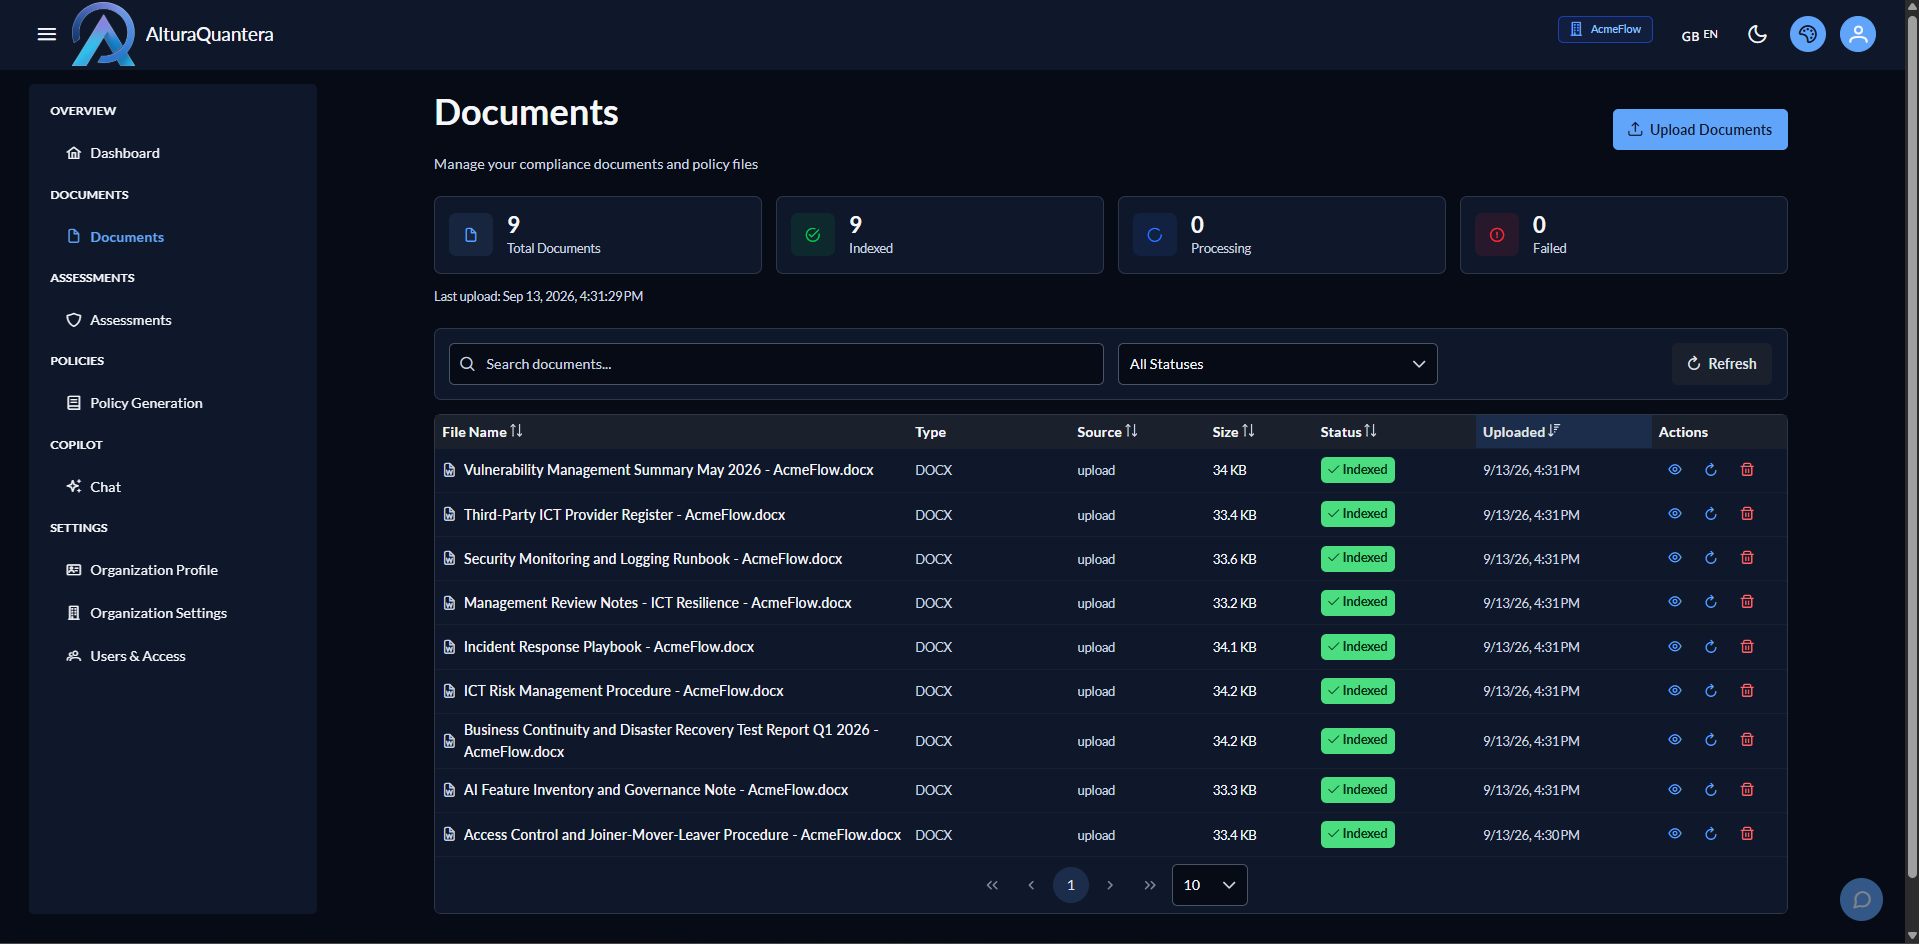Reprocess the Security Monitoring and Logging Runbook
This screenshot has height=944, width=1919.
(1710, 558)
